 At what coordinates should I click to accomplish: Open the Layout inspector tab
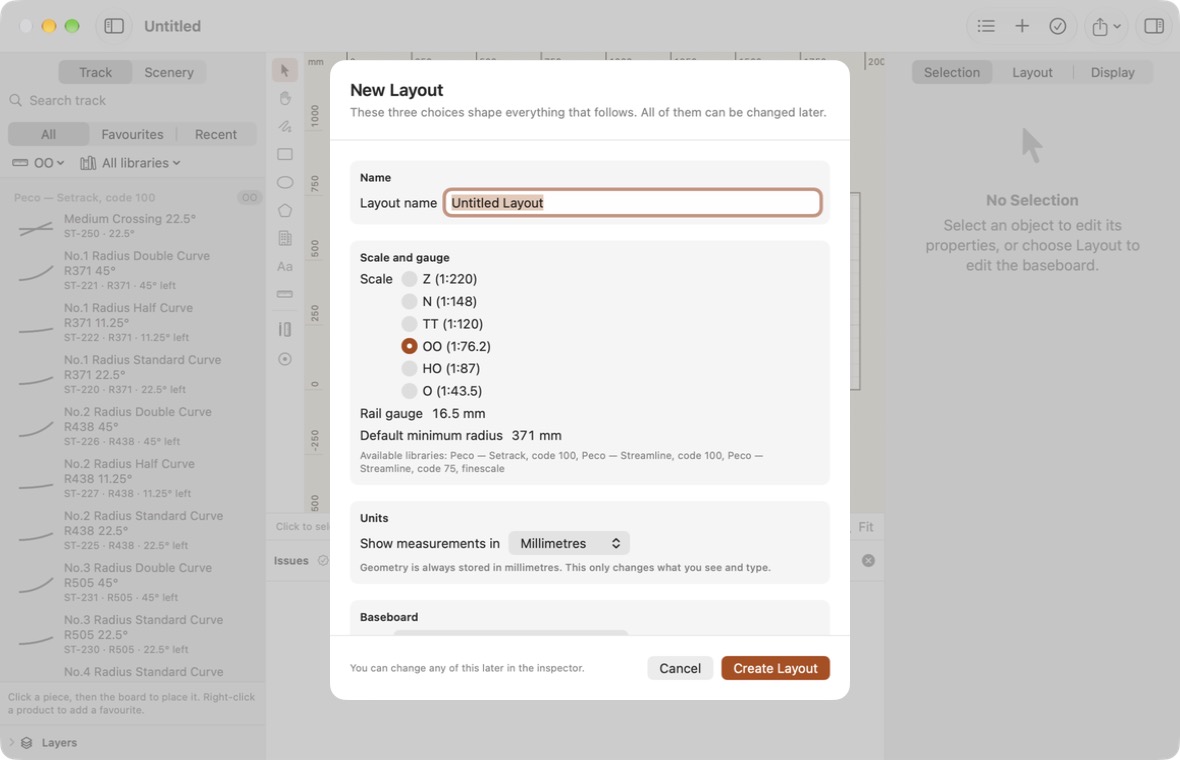[x=1032, y=72]
